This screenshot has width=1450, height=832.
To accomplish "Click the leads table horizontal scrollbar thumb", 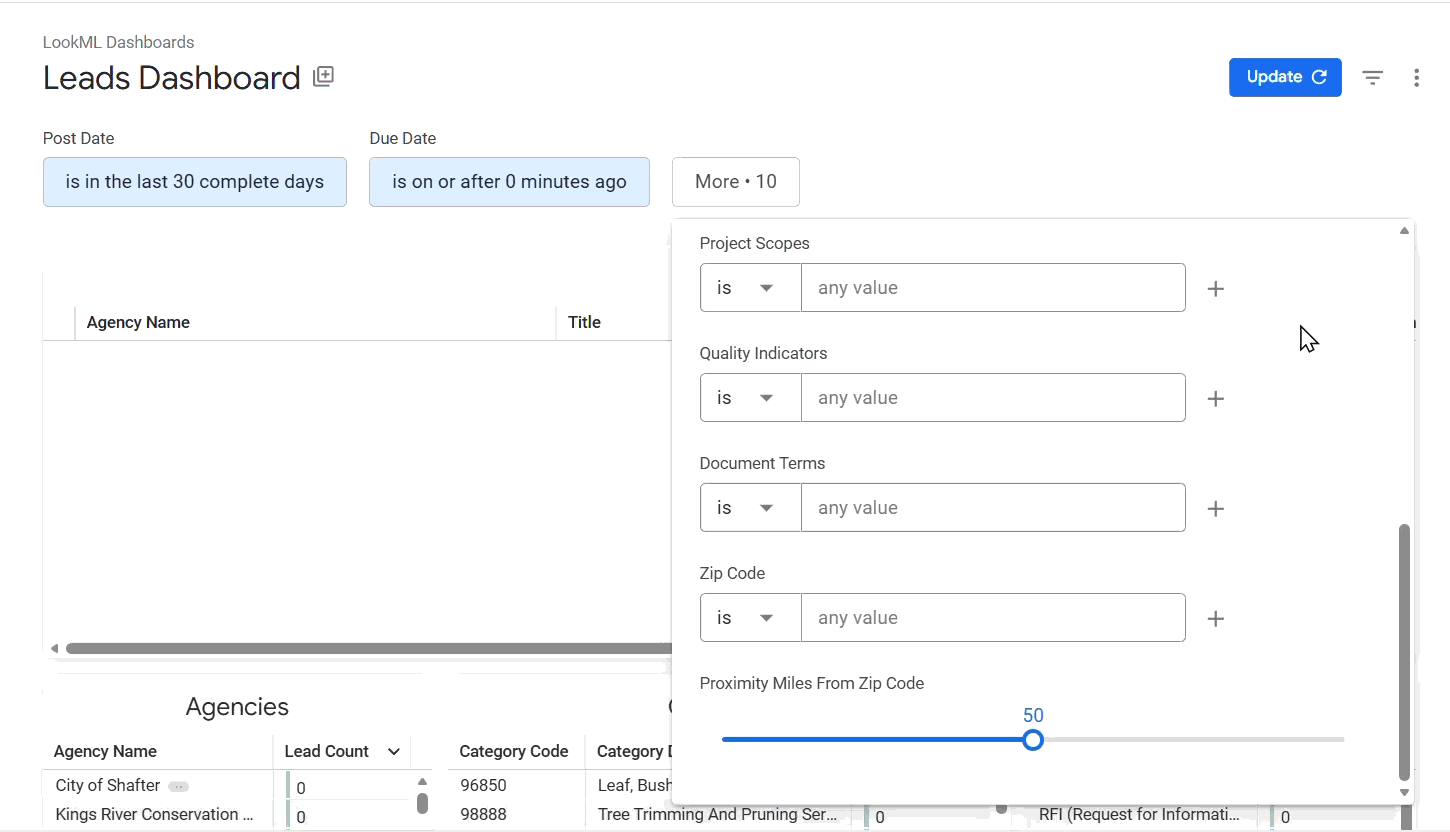I will [368, 649].
